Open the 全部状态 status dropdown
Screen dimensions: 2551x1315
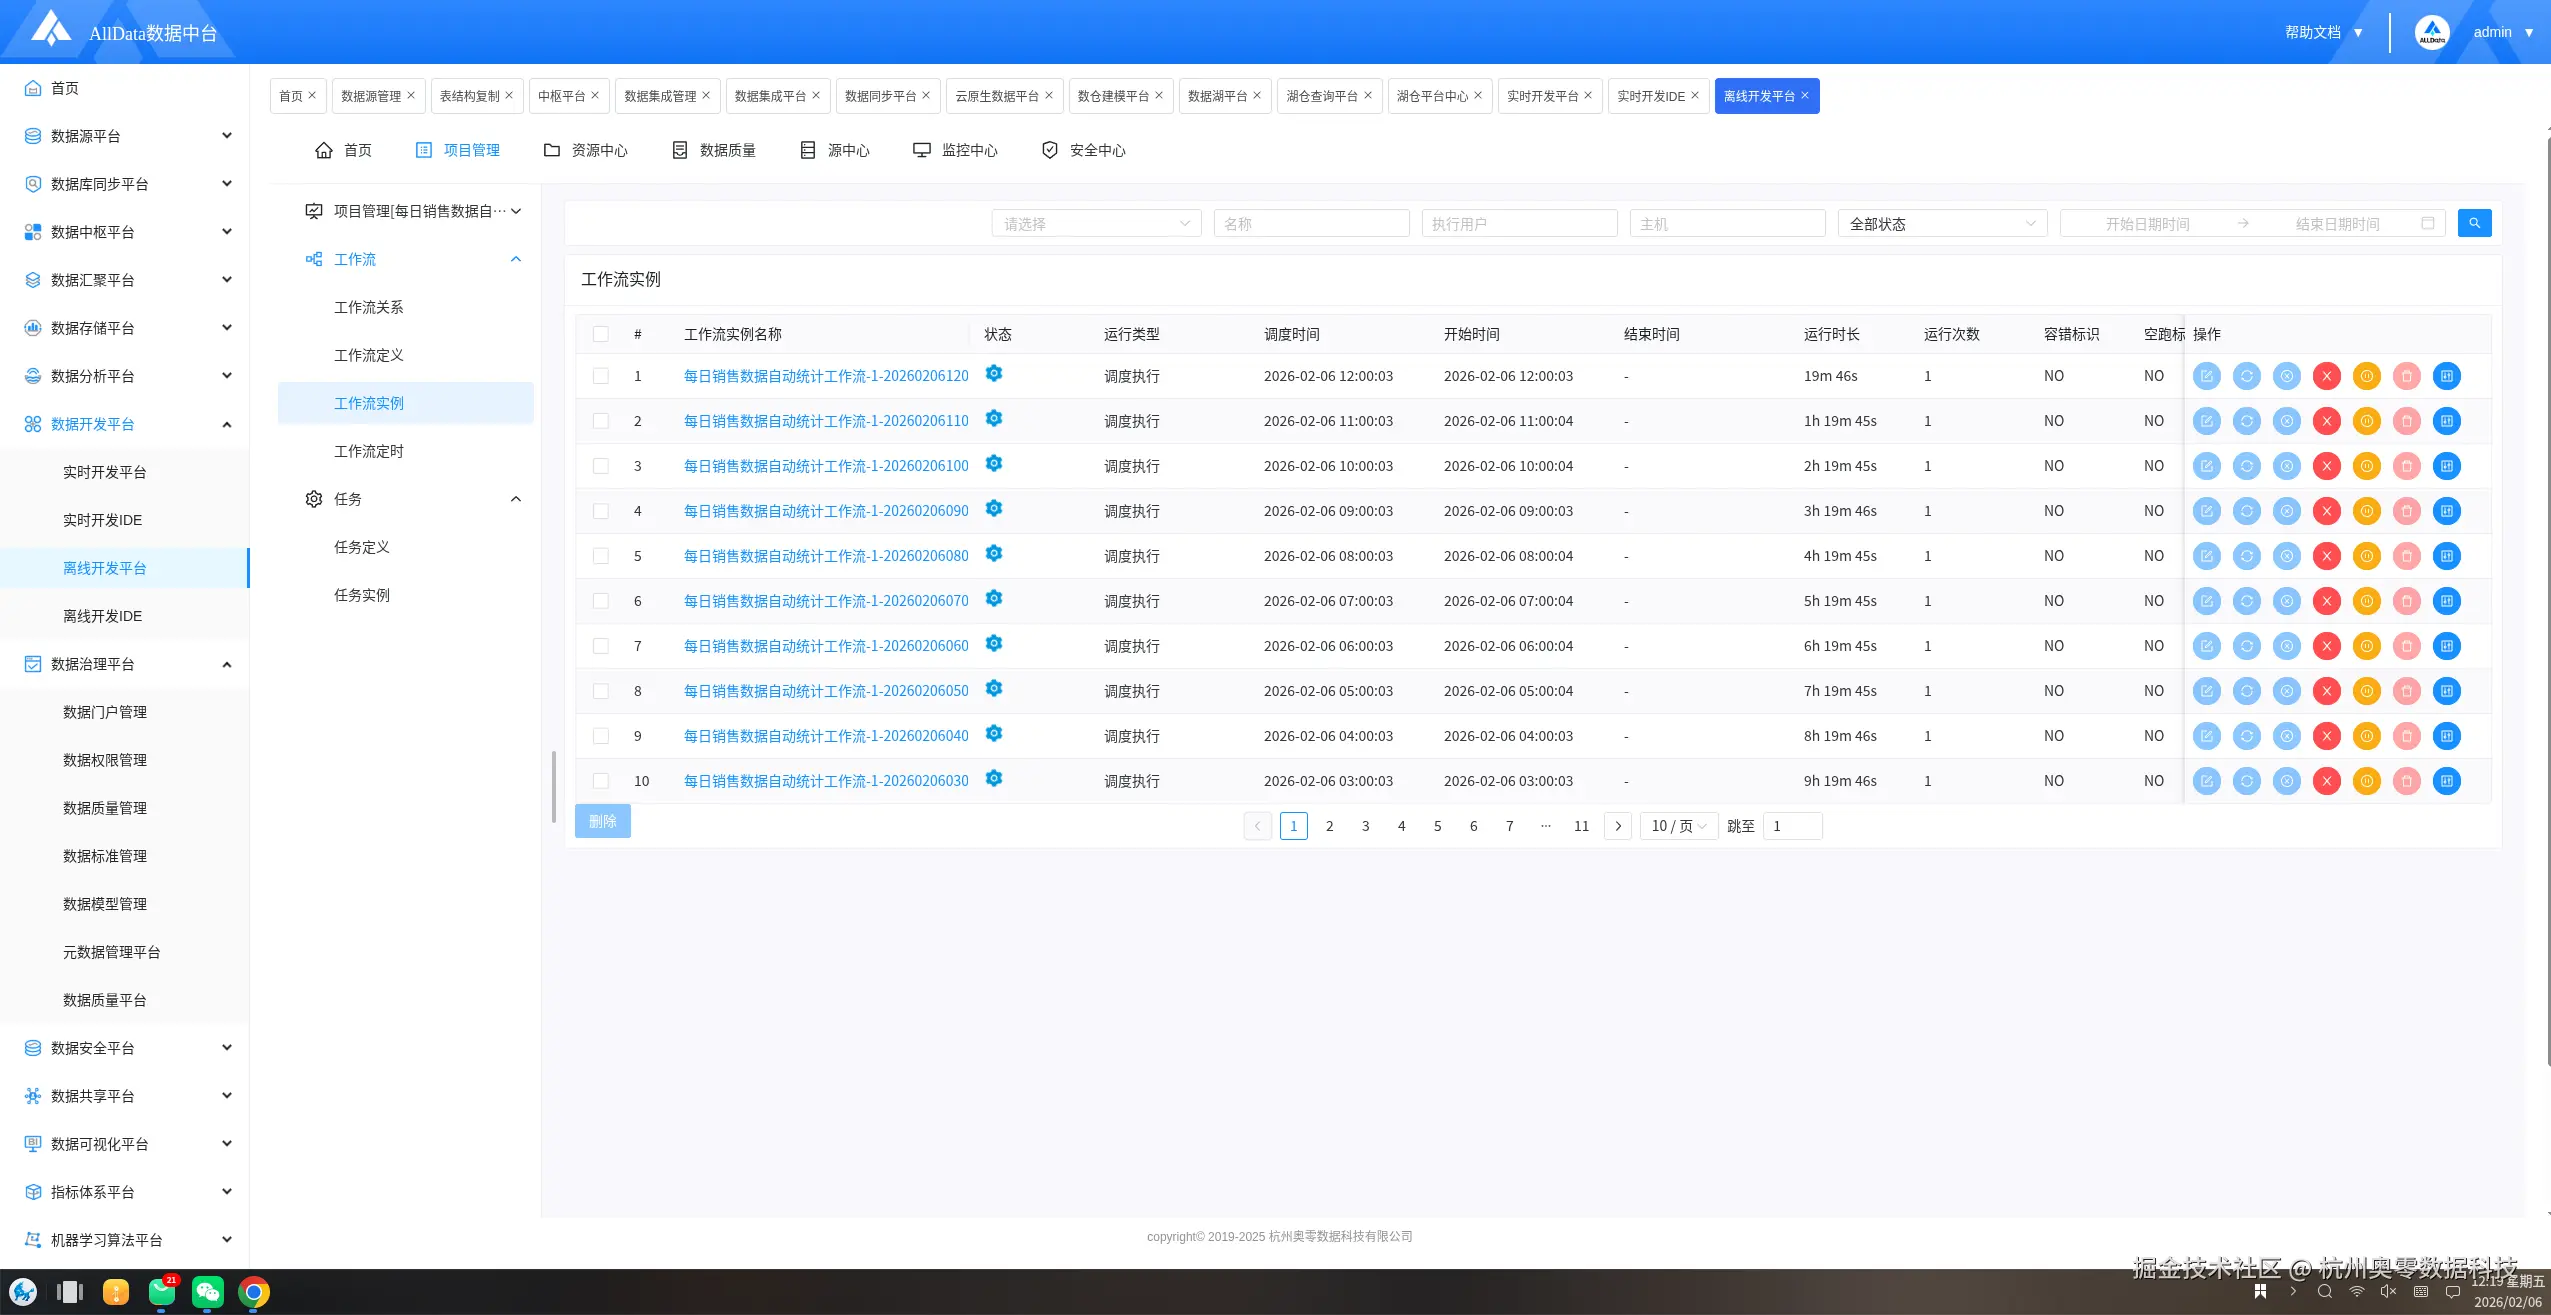pyautogui.click(x=1941, y=224)
